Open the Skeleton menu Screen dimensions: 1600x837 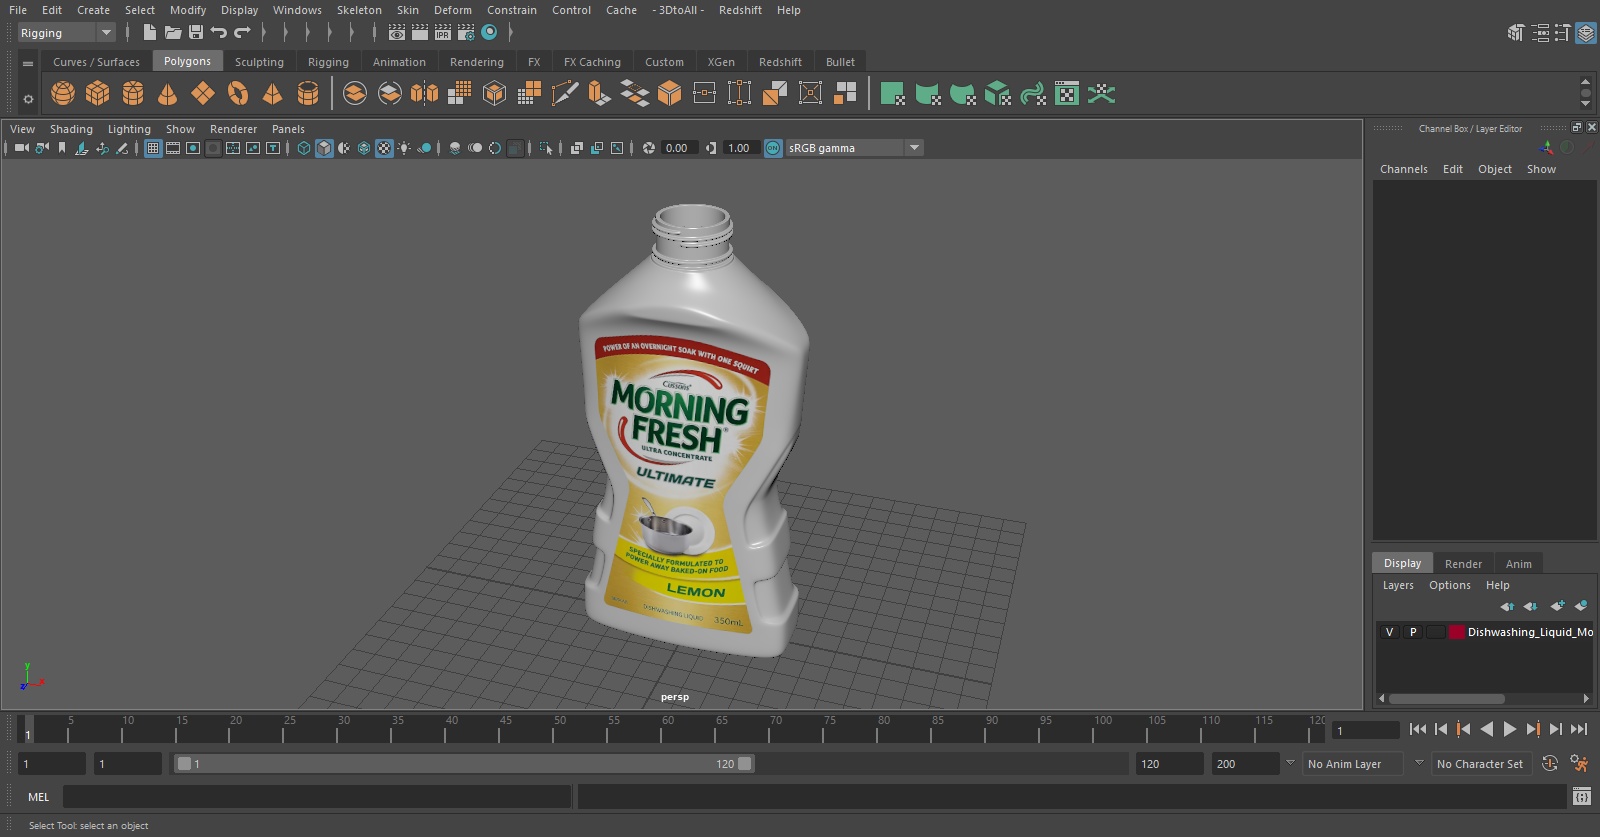pos(359,10)
